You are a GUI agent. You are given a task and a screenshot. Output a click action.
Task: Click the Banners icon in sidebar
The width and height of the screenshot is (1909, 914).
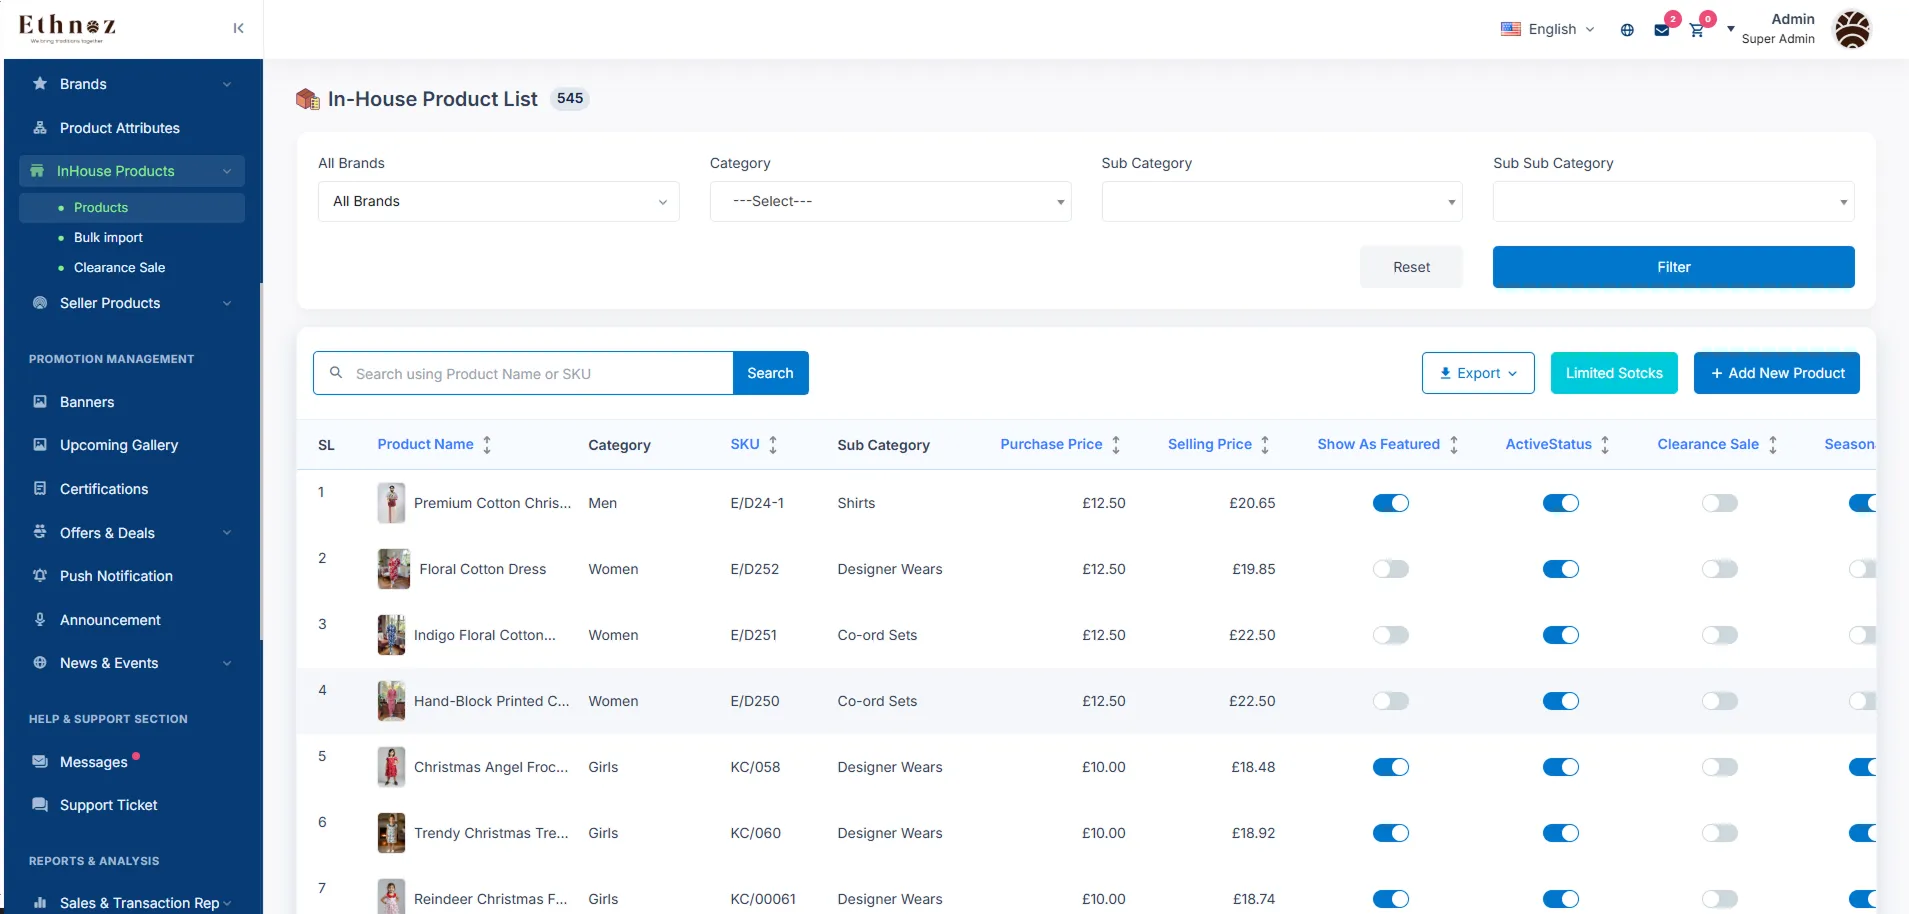40,402
